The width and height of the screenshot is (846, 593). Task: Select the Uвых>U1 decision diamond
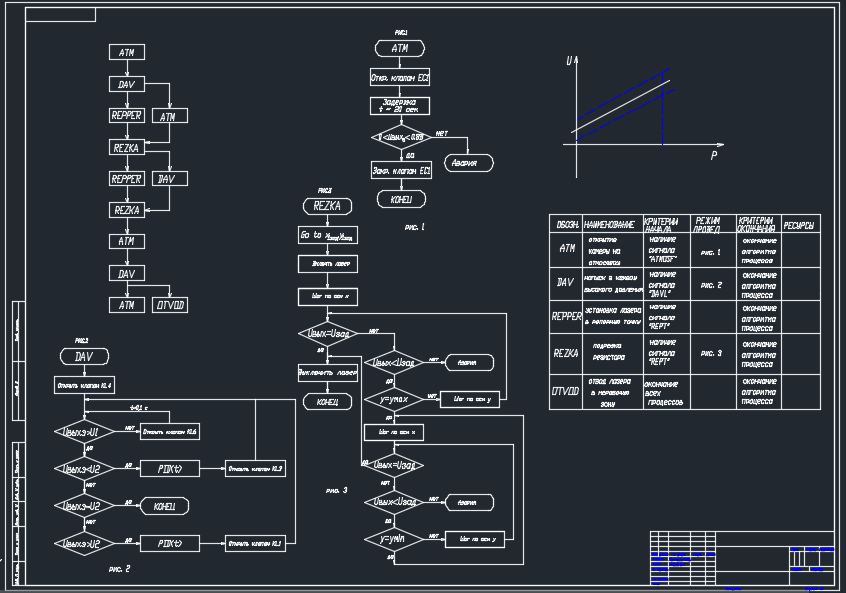coord(84,432)
